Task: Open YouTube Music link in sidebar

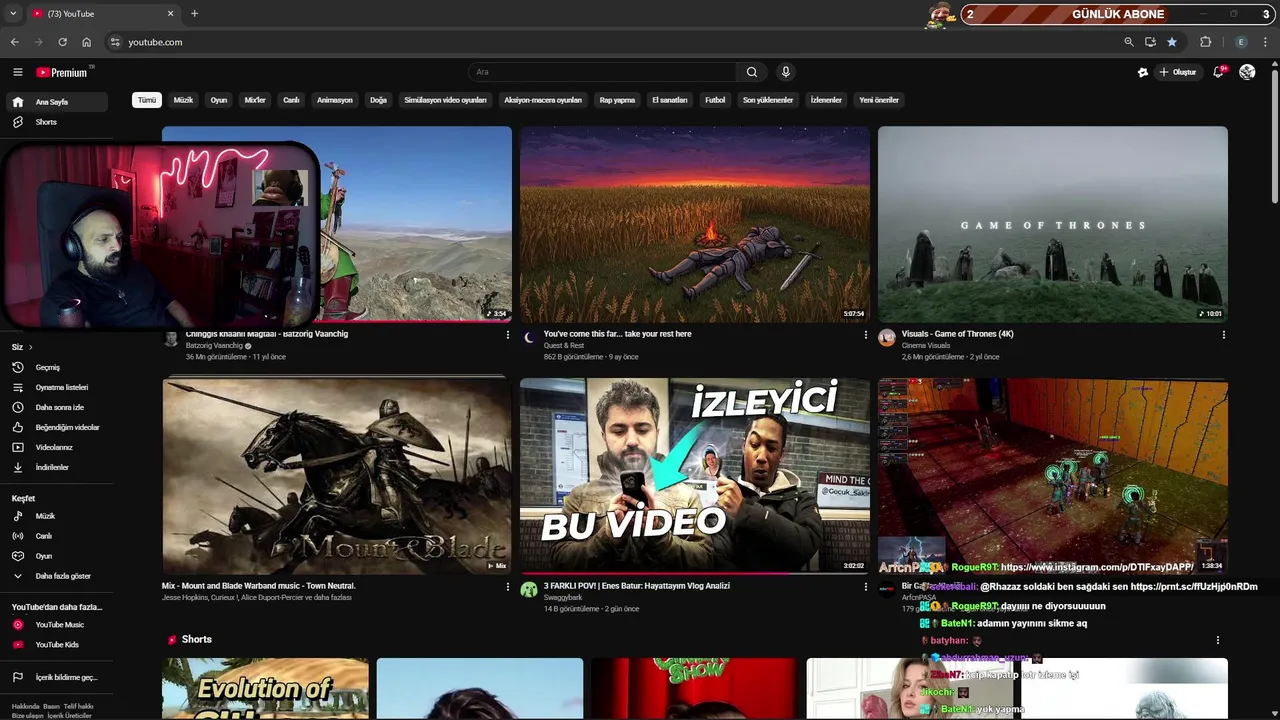Action: tap(56, 625)
